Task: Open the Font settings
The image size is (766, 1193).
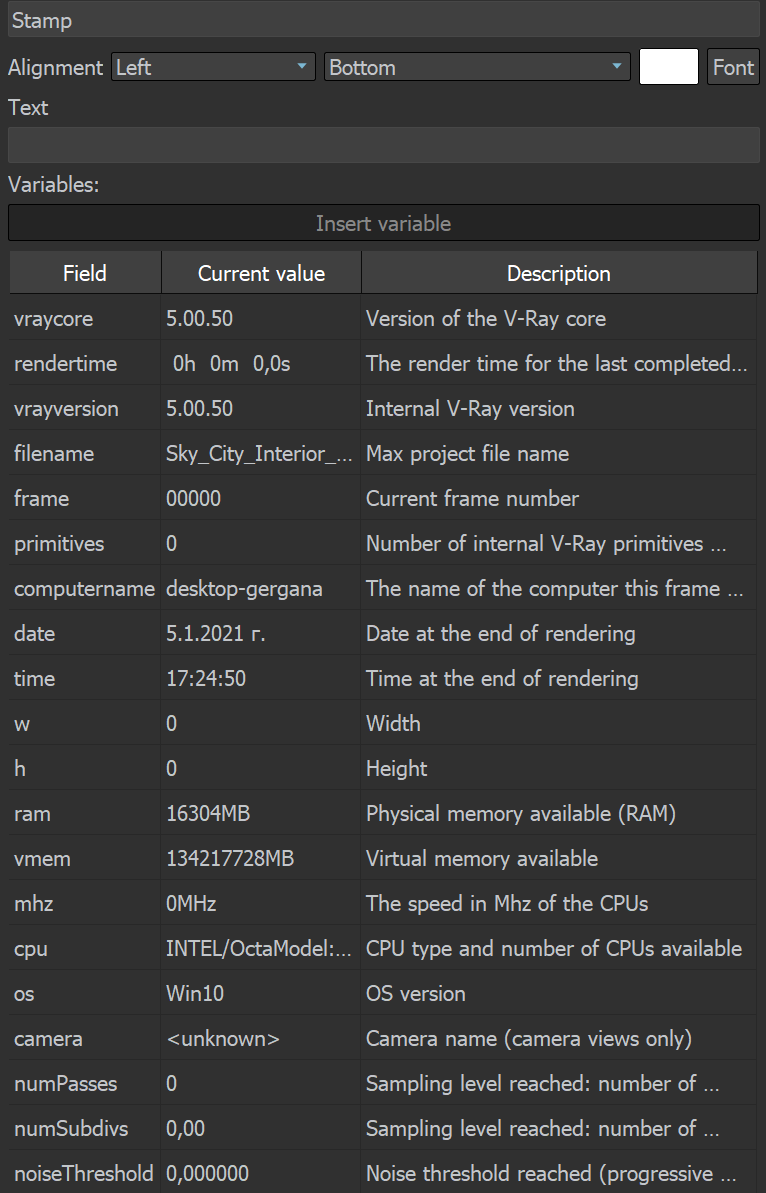Action: pyautogui.click(x=733, y=67)
